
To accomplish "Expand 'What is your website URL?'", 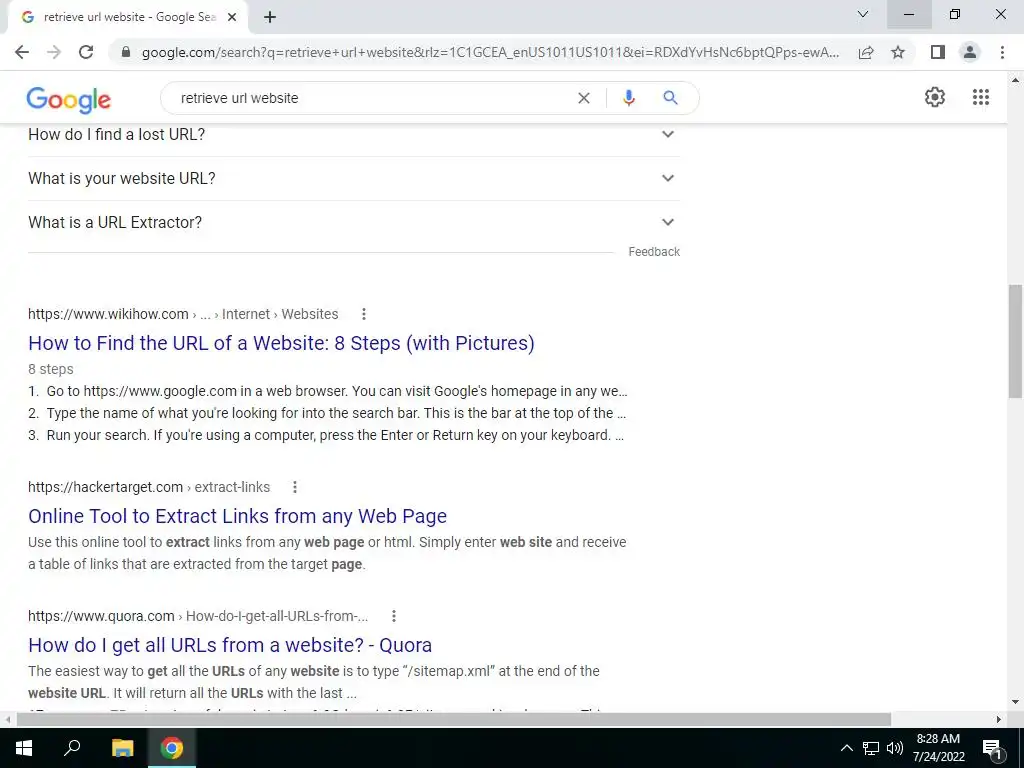I will coord(353,178).
